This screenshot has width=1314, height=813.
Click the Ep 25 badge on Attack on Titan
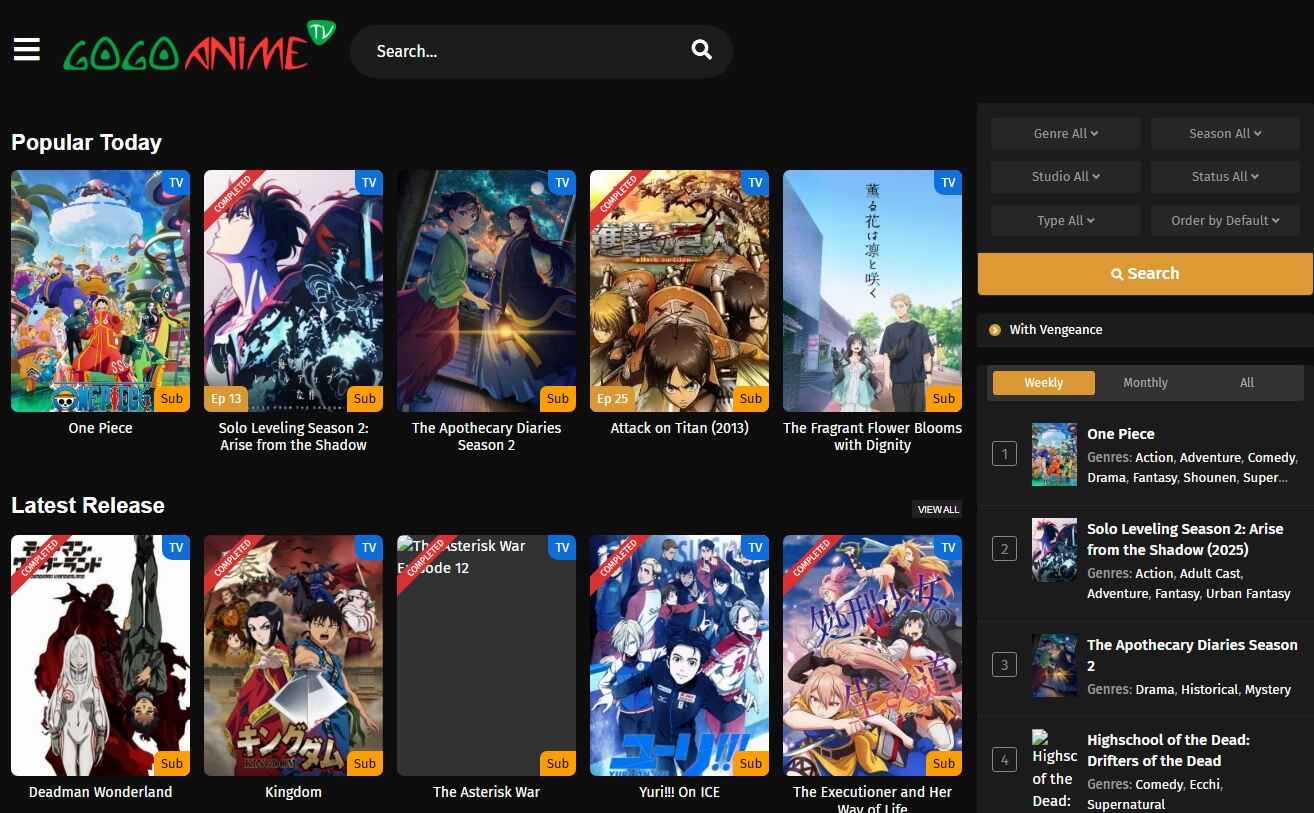pos(612,398)
